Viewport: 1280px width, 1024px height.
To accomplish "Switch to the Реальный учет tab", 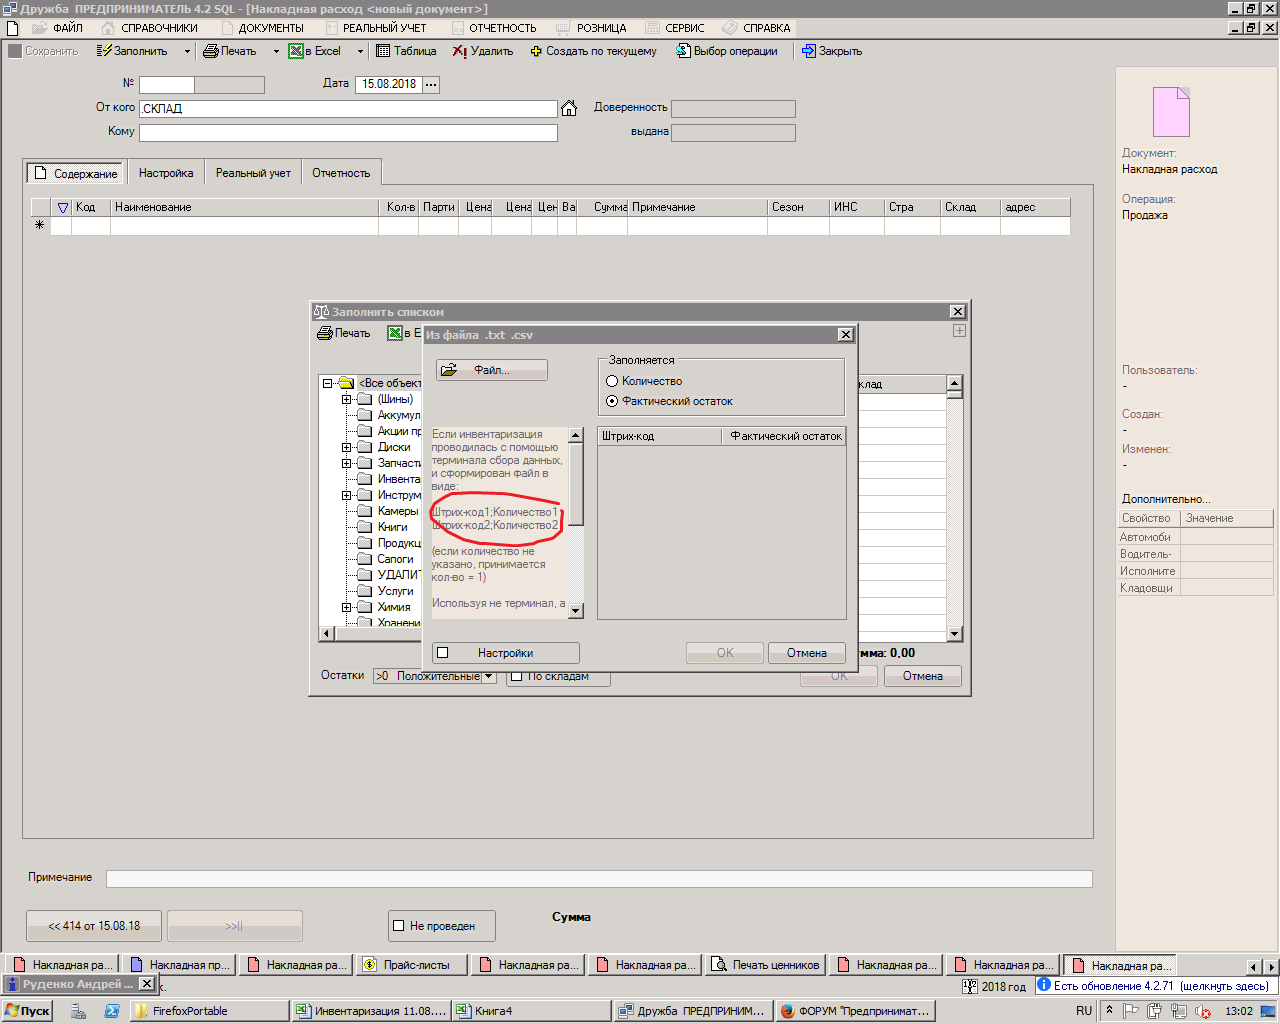I will pos(253,173).
